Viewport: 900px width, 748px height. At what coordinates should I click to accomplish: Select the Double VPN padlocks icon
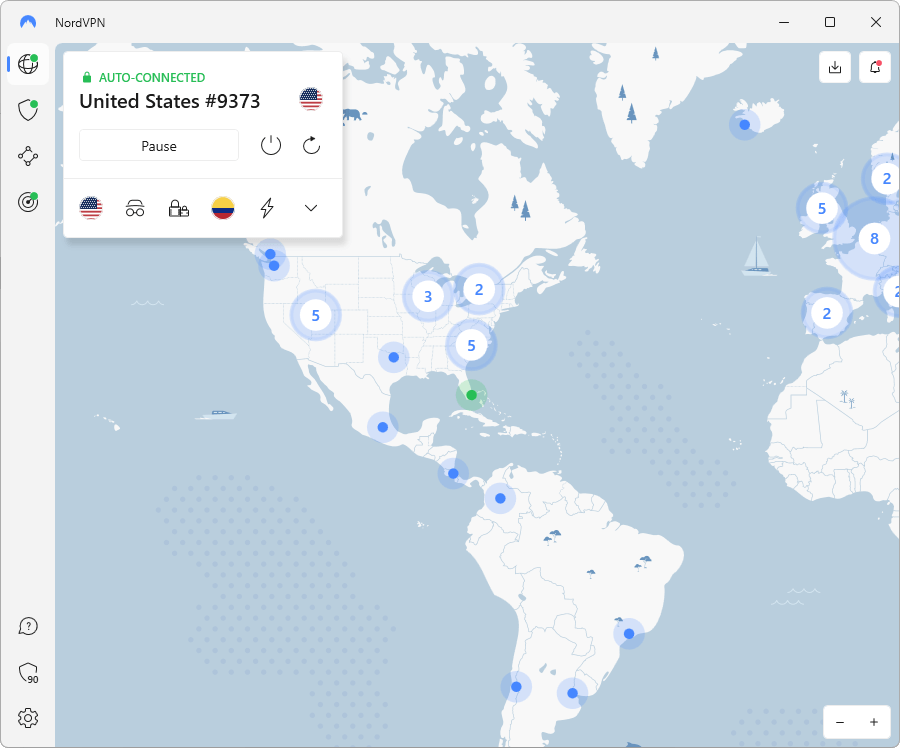pos(179,208)
